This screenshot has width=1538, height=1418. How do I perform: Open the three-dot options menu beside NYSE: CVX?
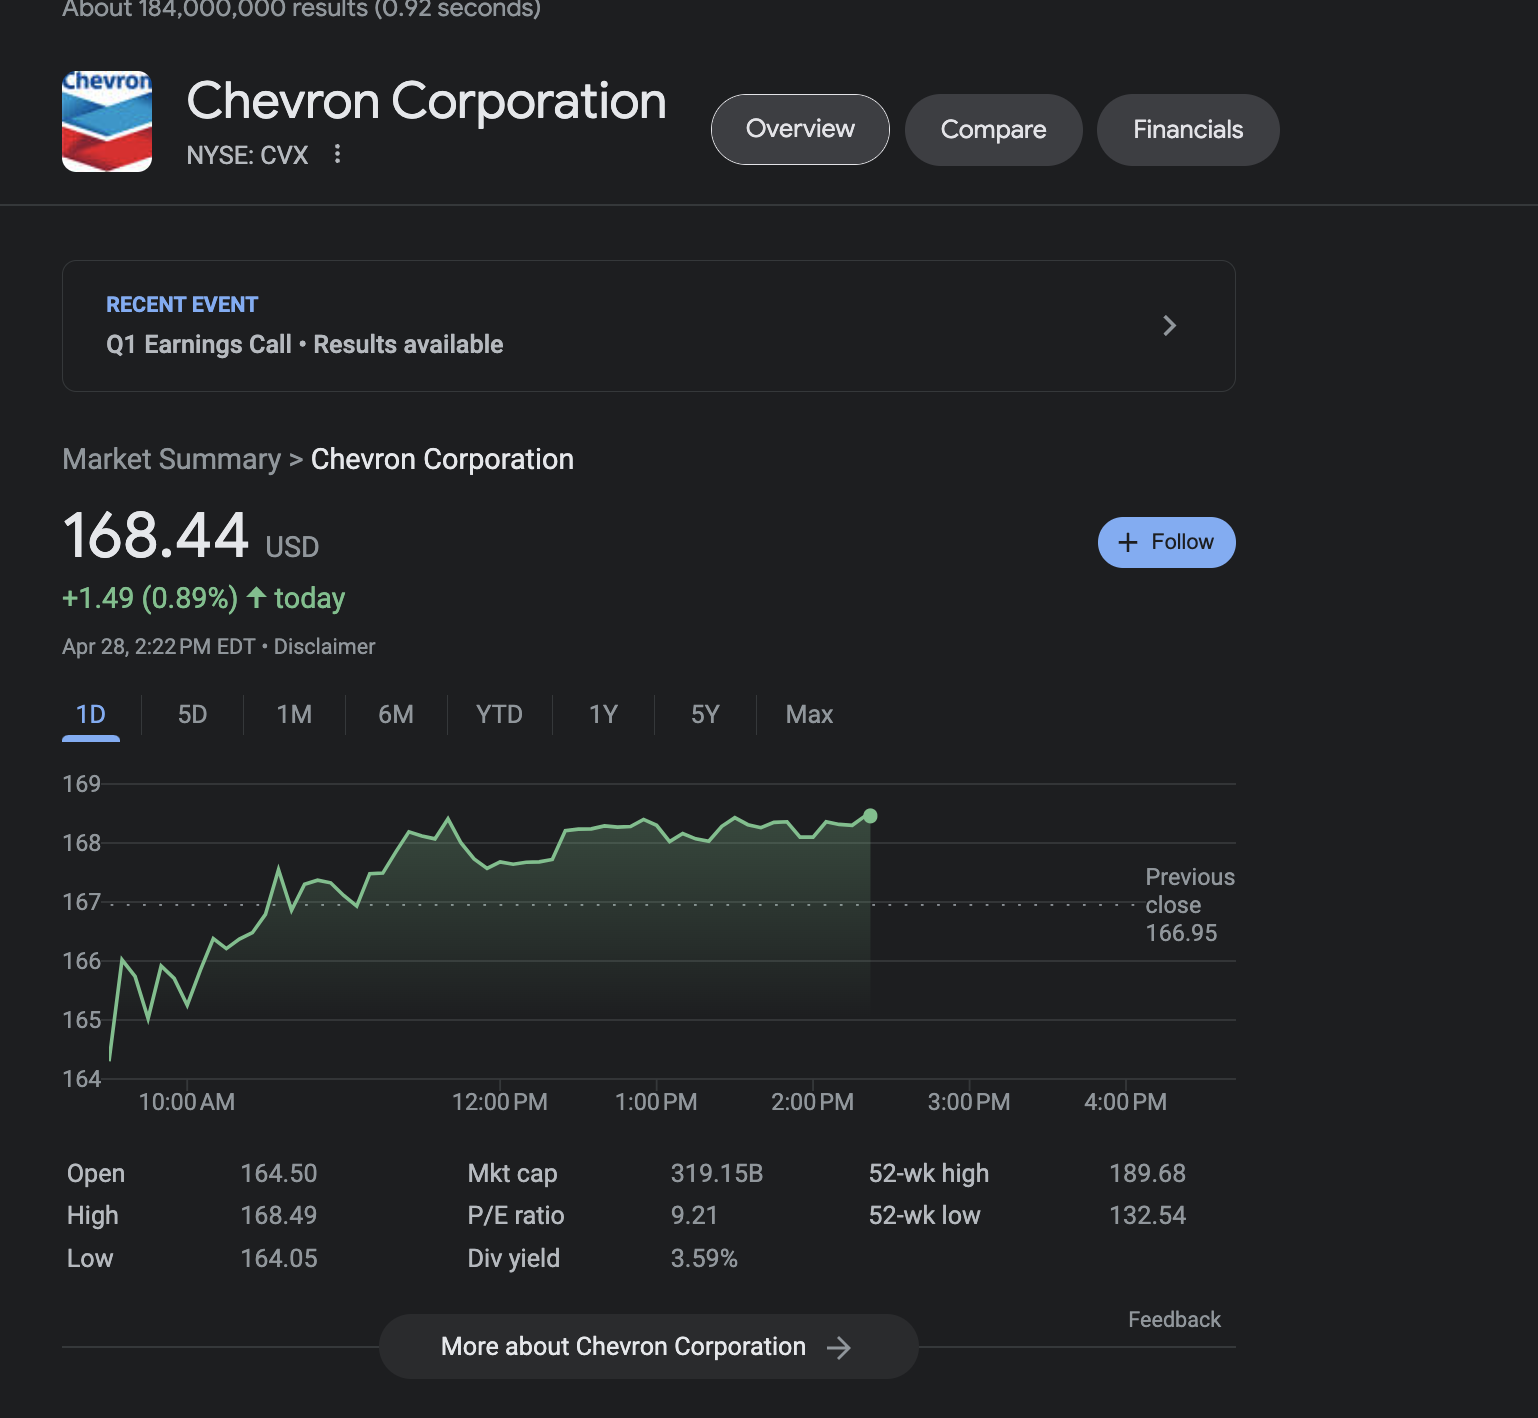[x=338, y=154]
